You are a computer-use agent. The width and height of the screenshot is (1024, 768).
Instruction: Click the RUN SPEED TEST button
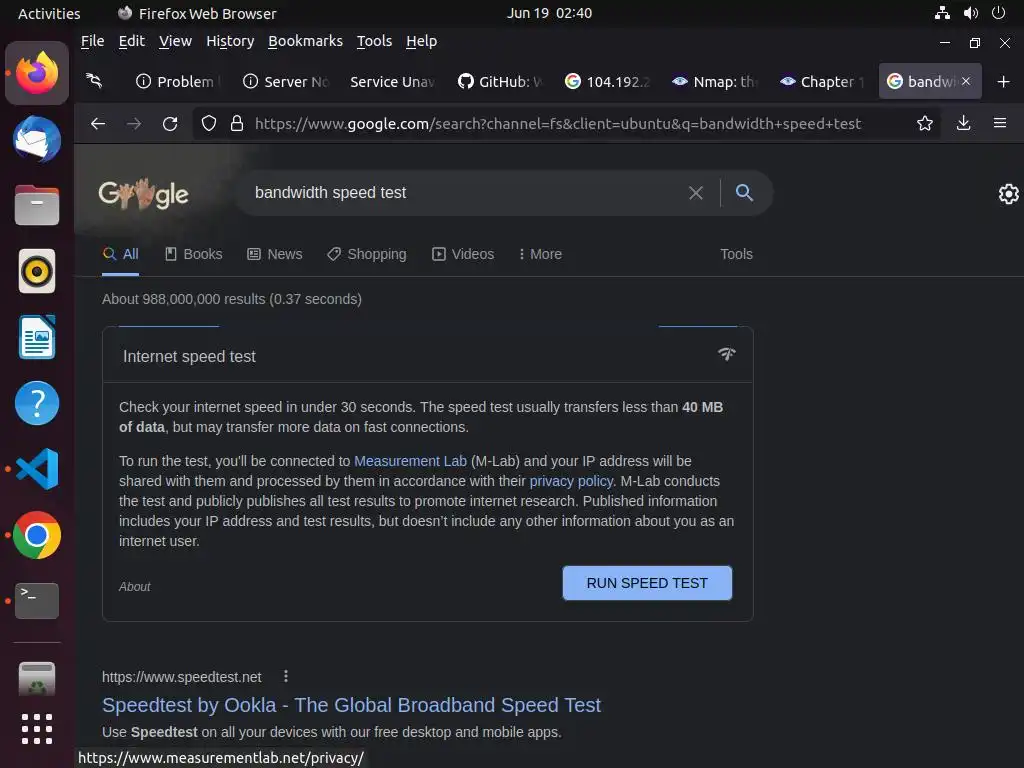647,583
